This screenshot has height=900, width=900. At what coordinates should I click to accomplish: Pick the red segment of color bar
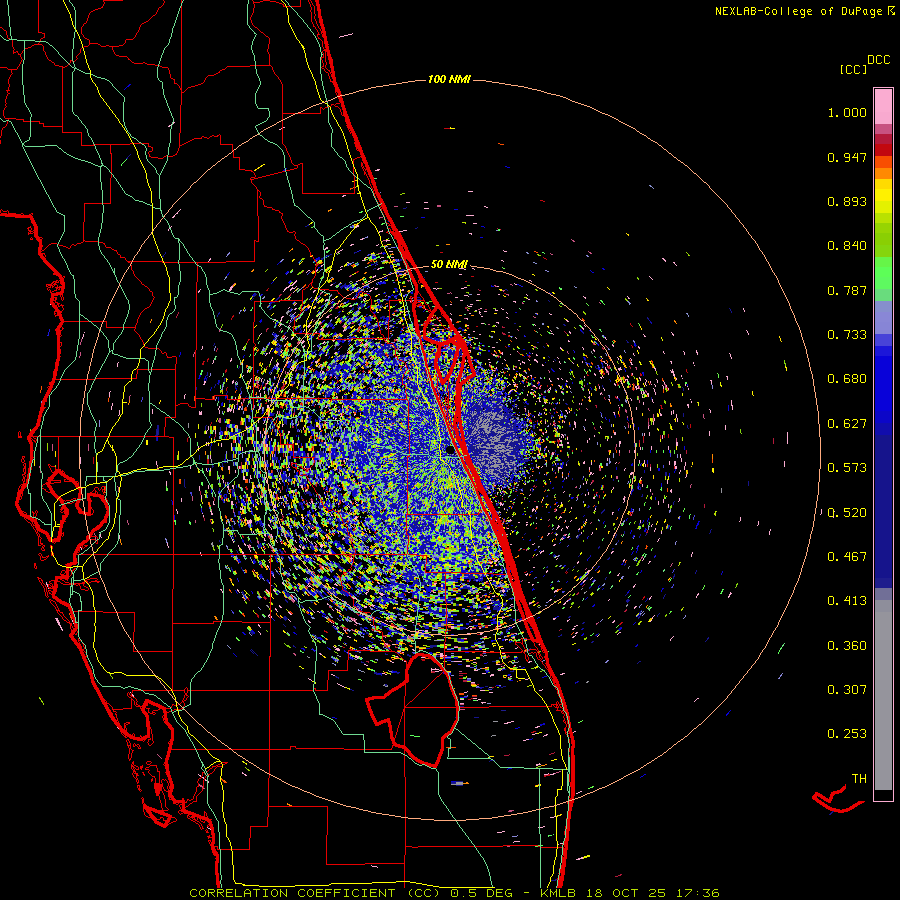pos(883,149)
